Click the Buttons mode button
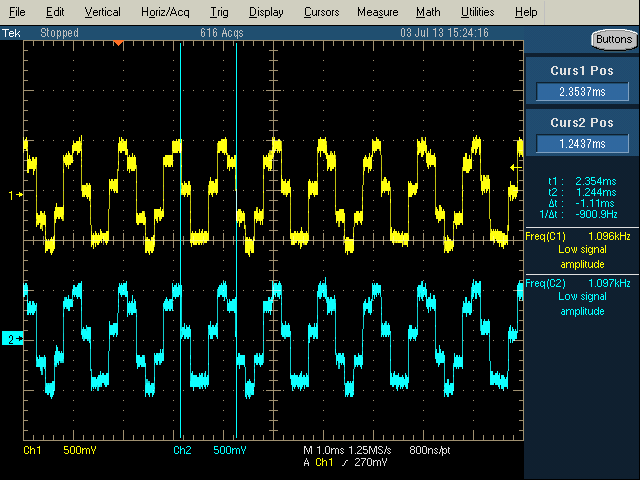 coord(614,40)
